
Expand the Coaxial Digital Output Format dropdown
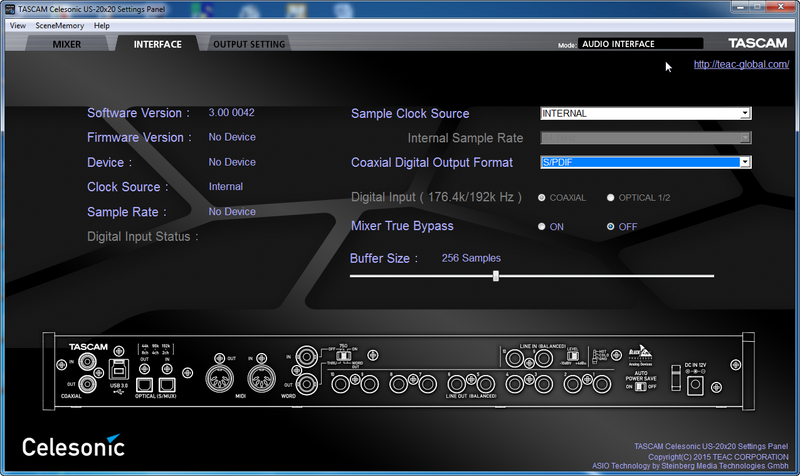(645, 162)
